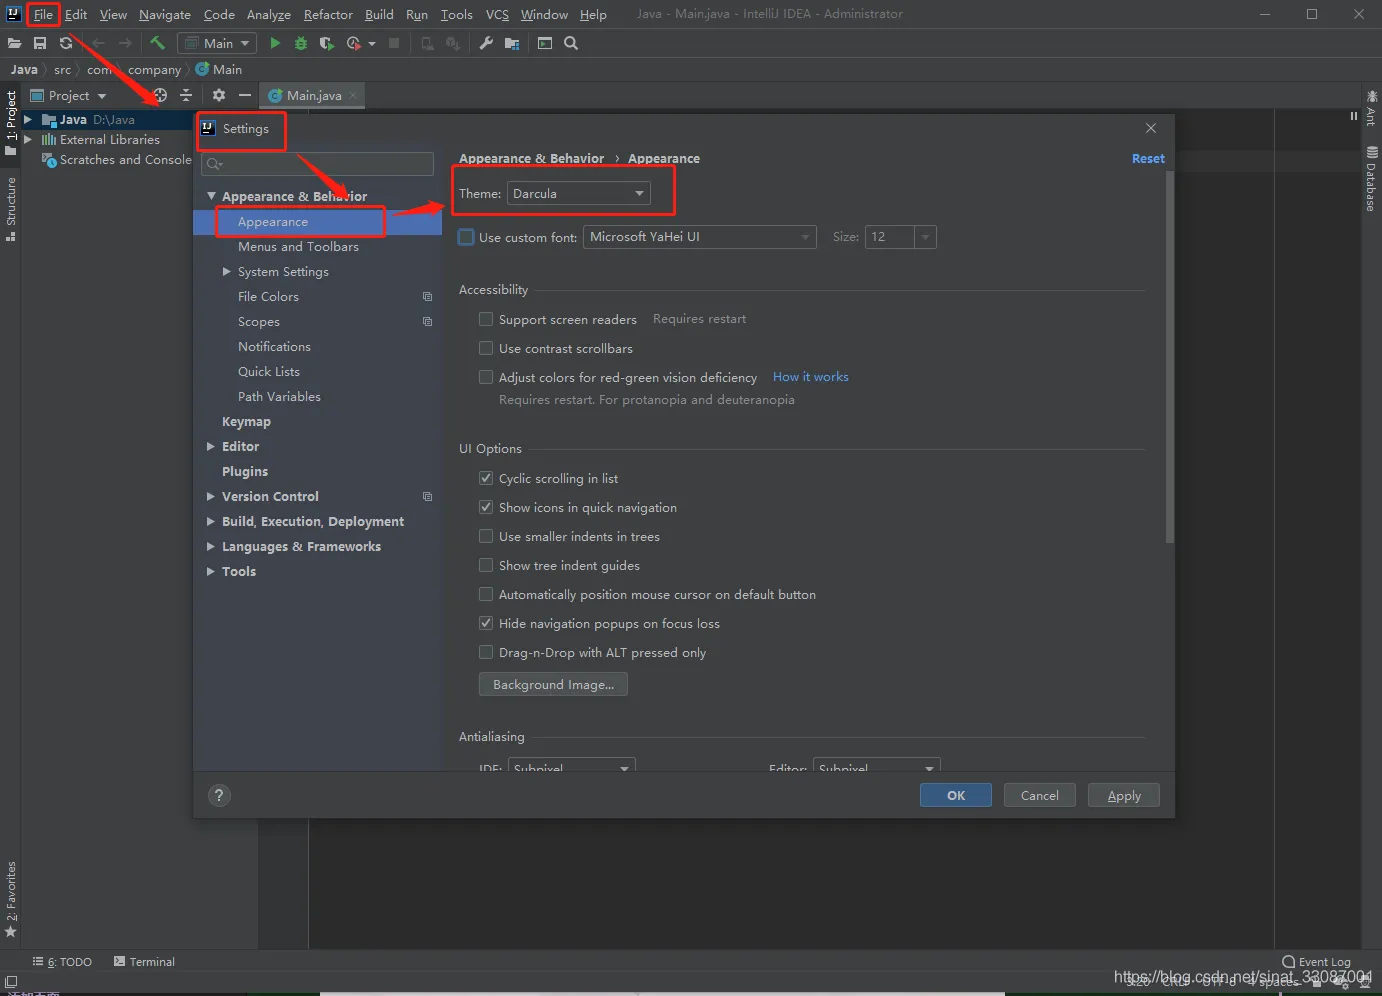The image size is (1382, 996).
Task: Run with Coverage shield icon
Action: [x=326, y=43]
